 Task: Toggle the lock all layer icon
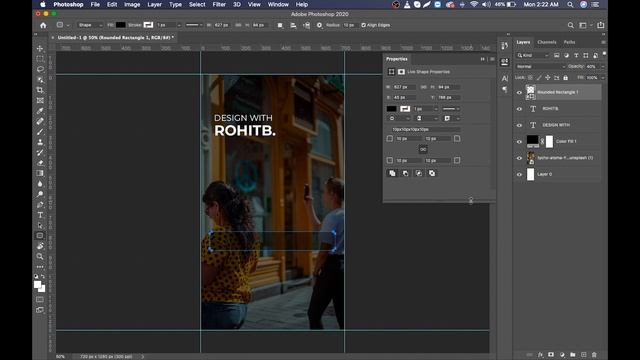(x=565, y=78)
